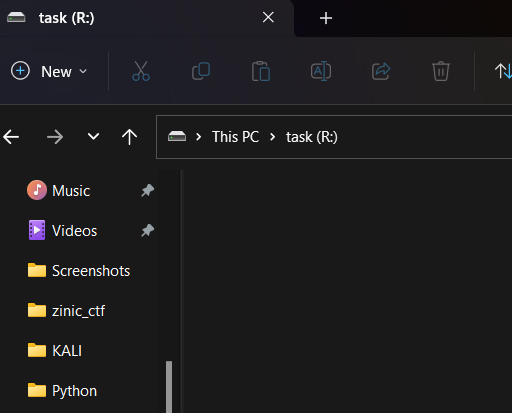
Task: Click the Copy icon in toolbar
Action: [201, 71]
